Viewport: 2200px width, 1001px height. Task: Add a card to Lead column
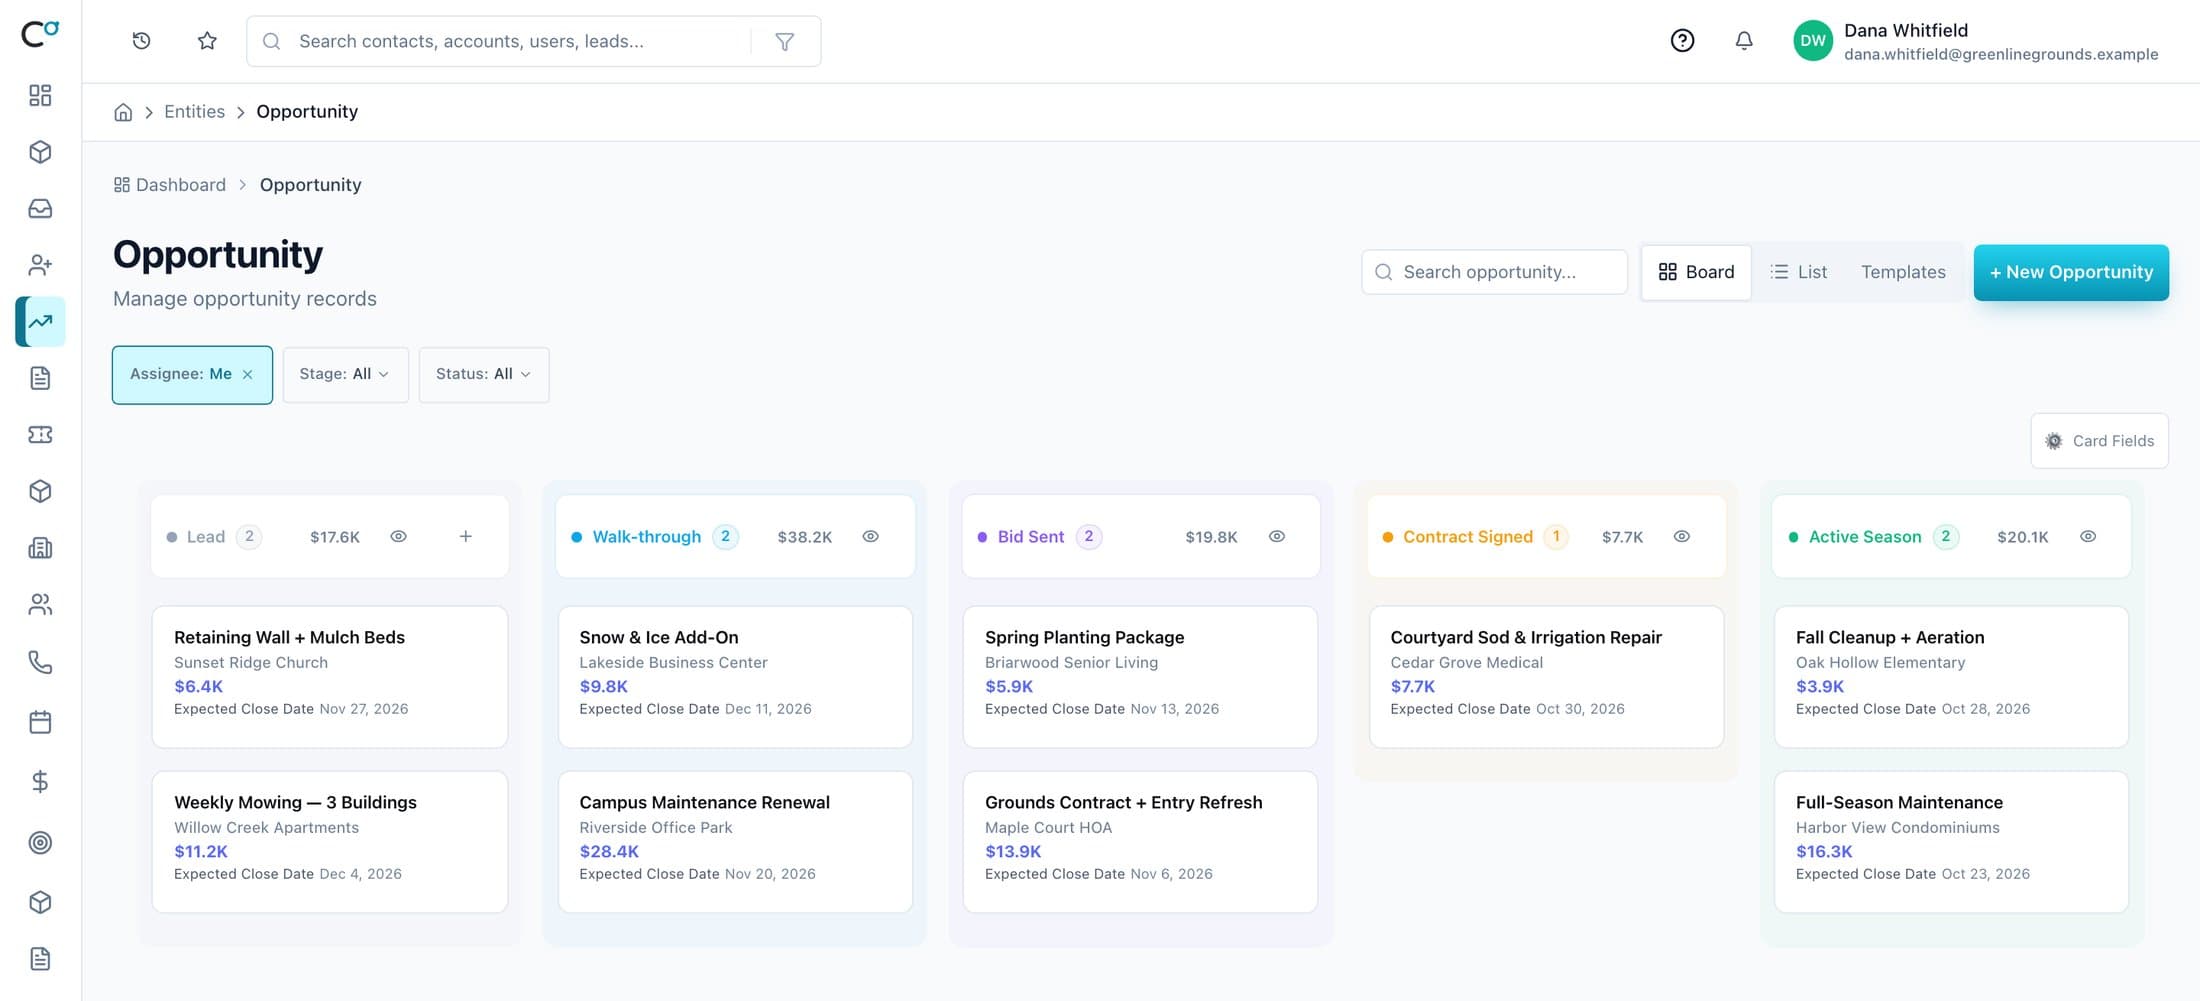coord(466,537)
